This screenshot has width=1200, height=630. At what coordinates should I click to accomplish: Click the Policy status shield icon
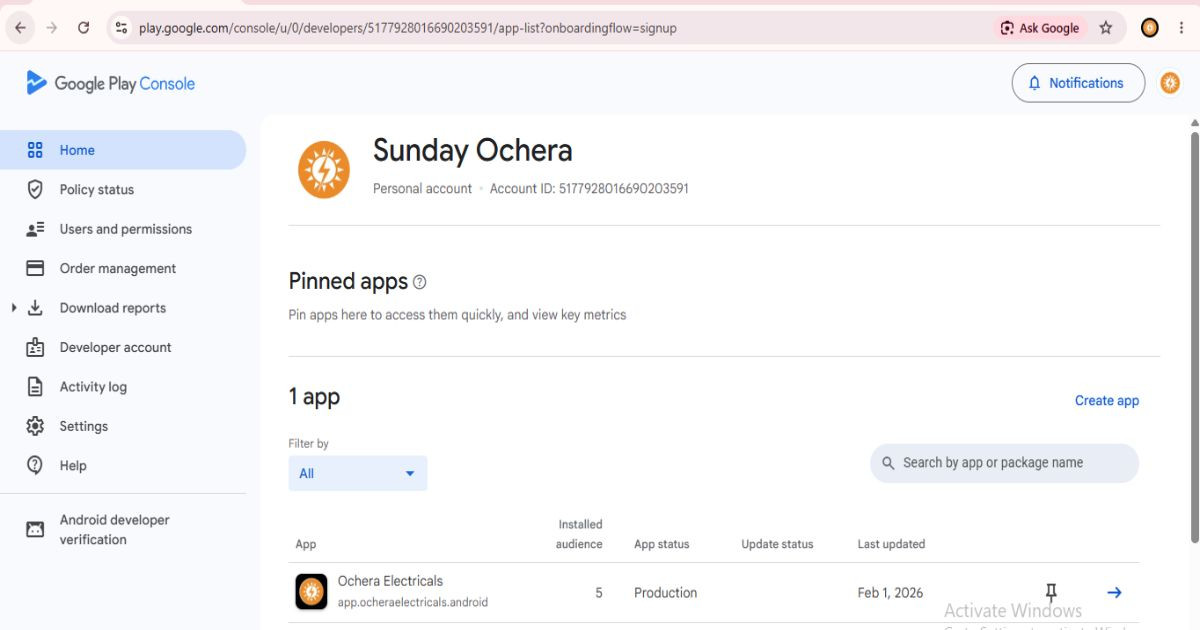[35, 189]
